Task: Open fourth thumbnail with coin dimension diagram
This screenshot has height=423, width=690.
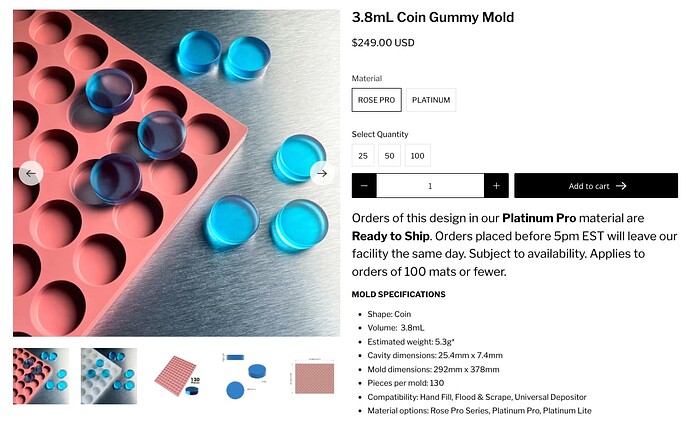Action: pyautogui.click(x=246, y=377)
